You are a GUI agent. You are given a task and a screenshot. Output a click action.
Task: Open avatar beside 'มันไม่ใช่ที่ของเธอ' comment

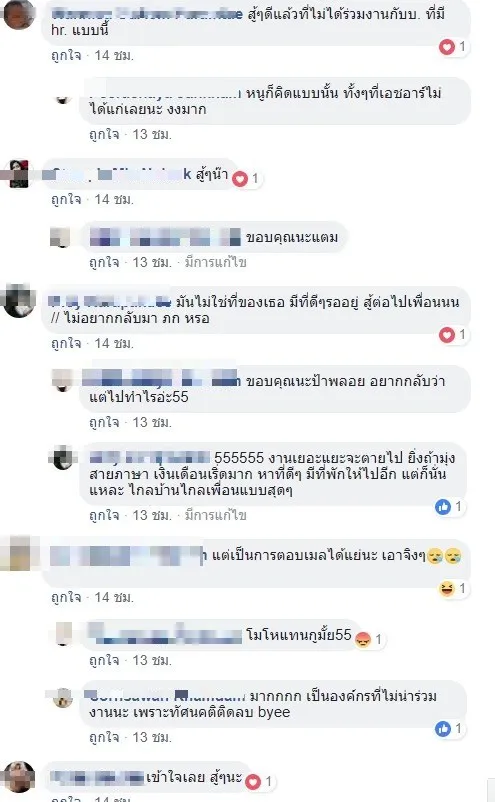(19, 302)
